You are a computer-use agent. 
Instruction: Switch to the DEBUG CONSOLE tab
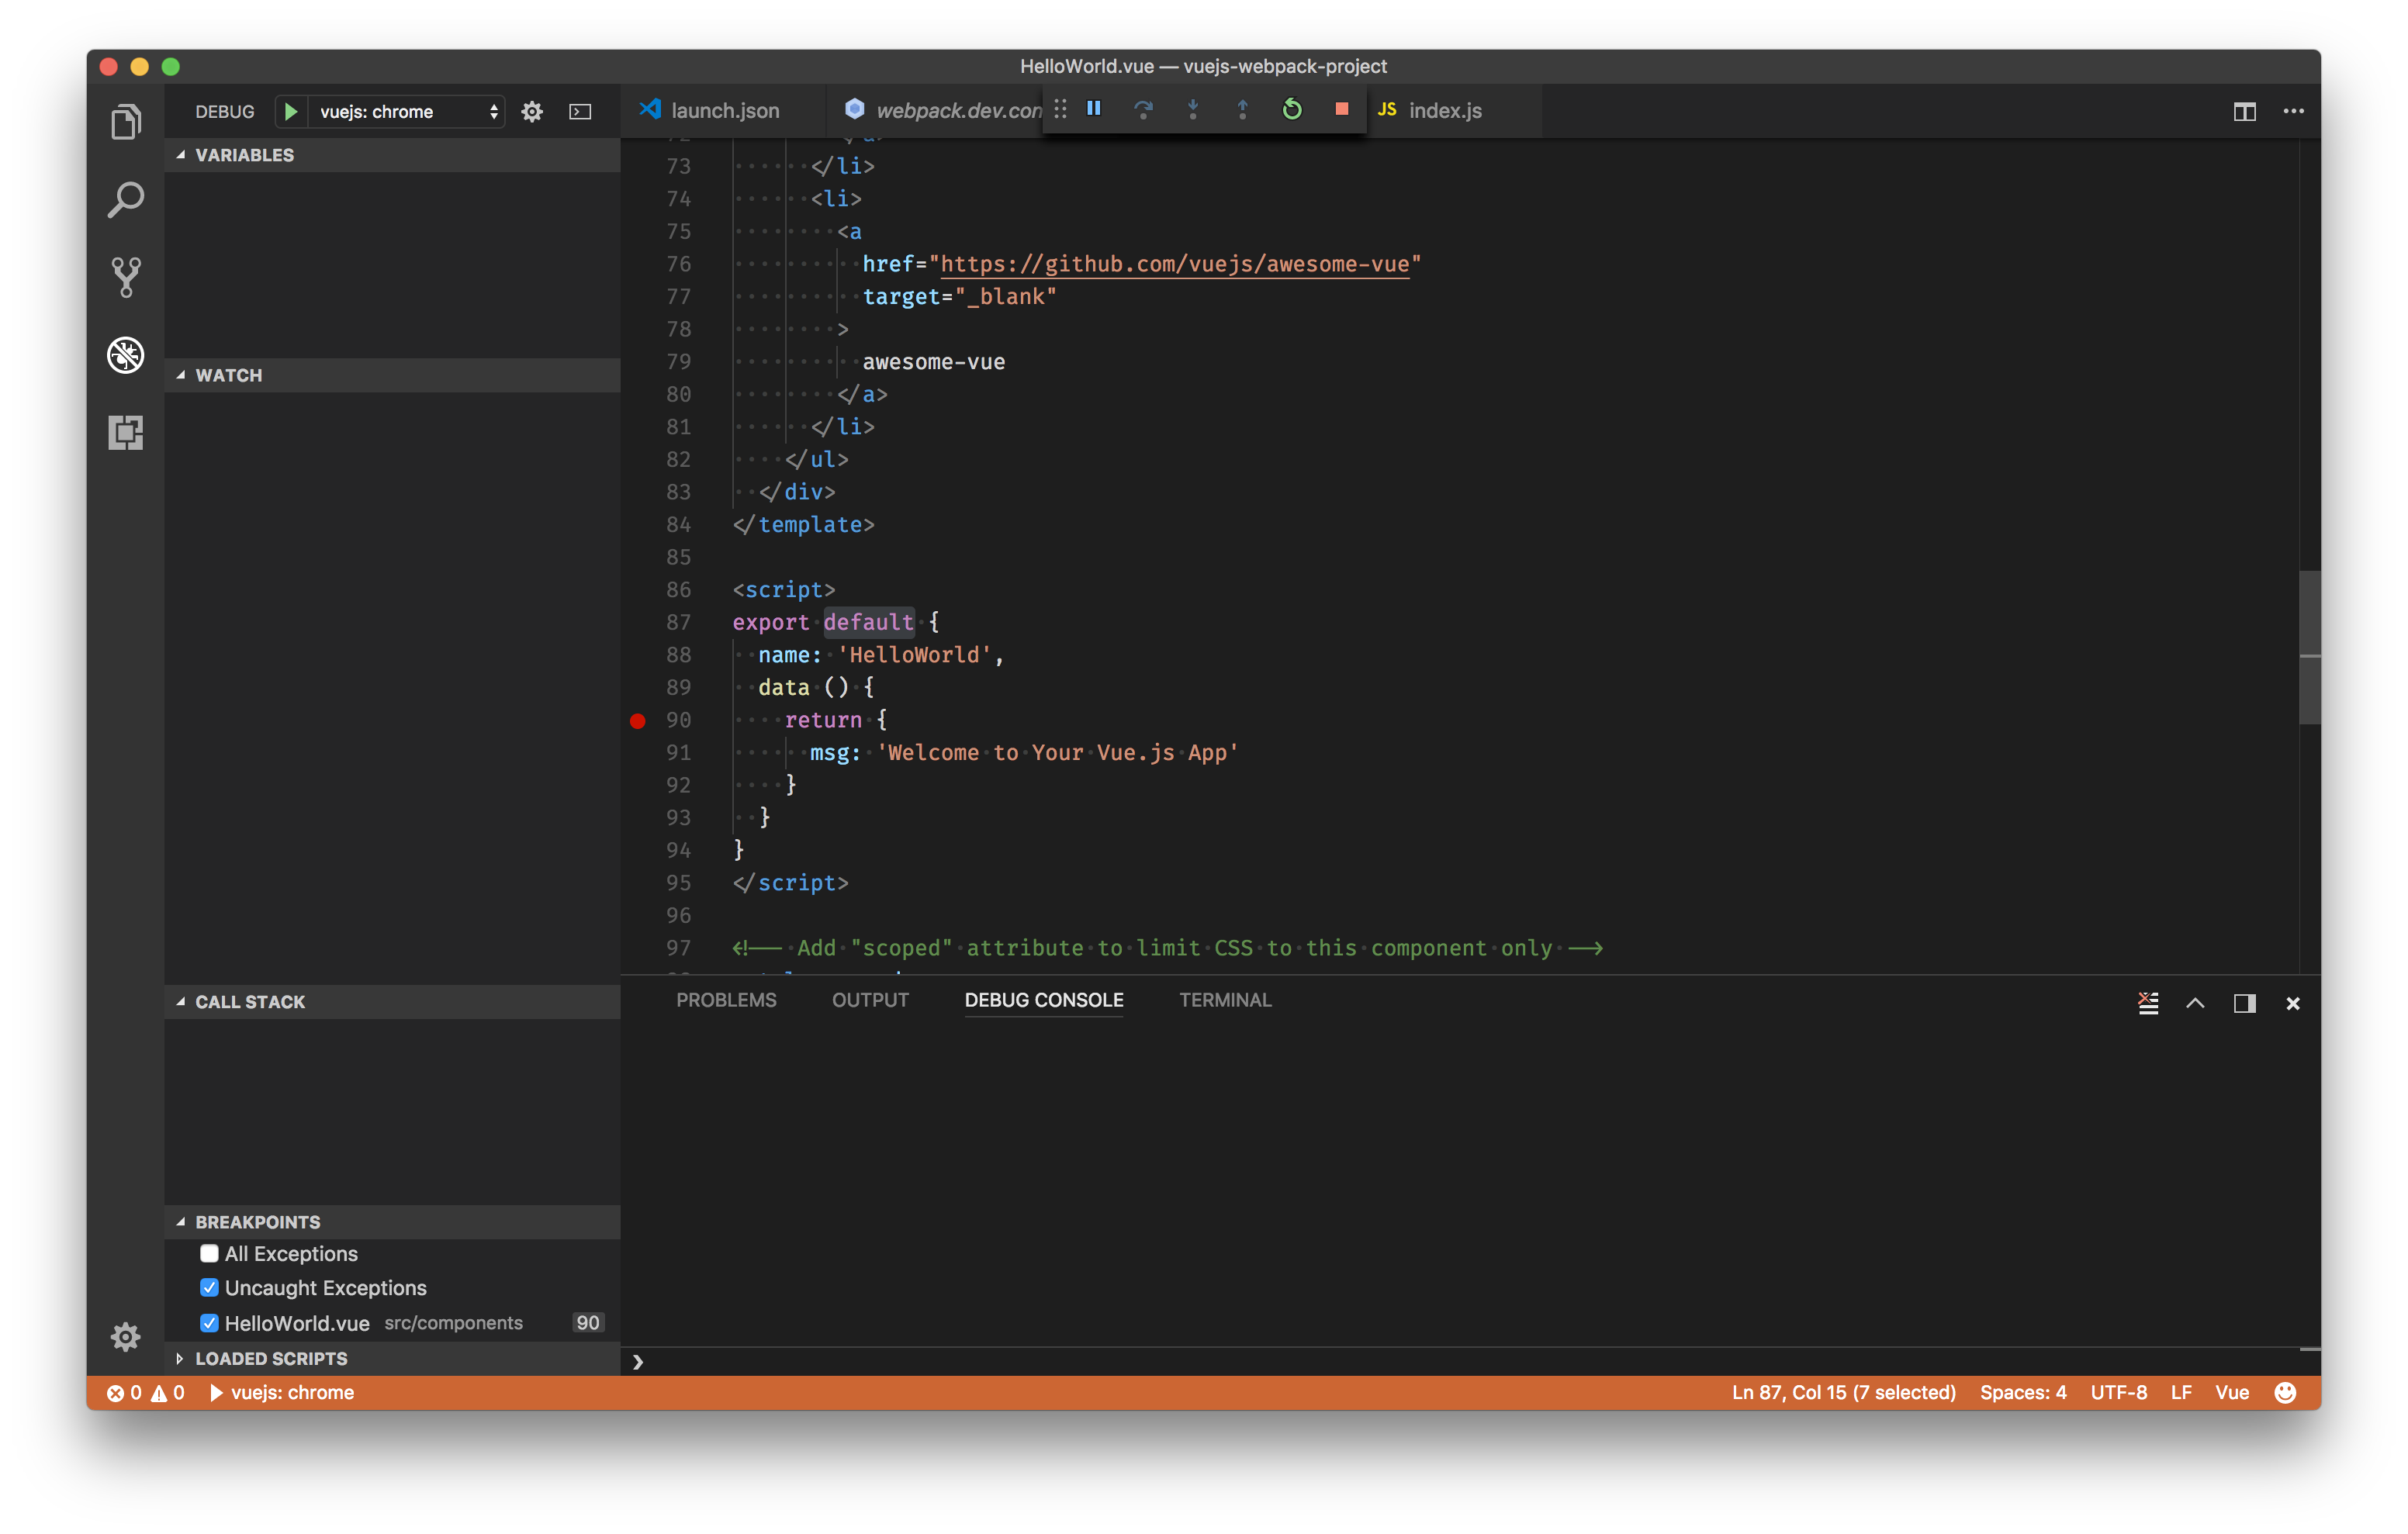[x=1043, y=1000]
